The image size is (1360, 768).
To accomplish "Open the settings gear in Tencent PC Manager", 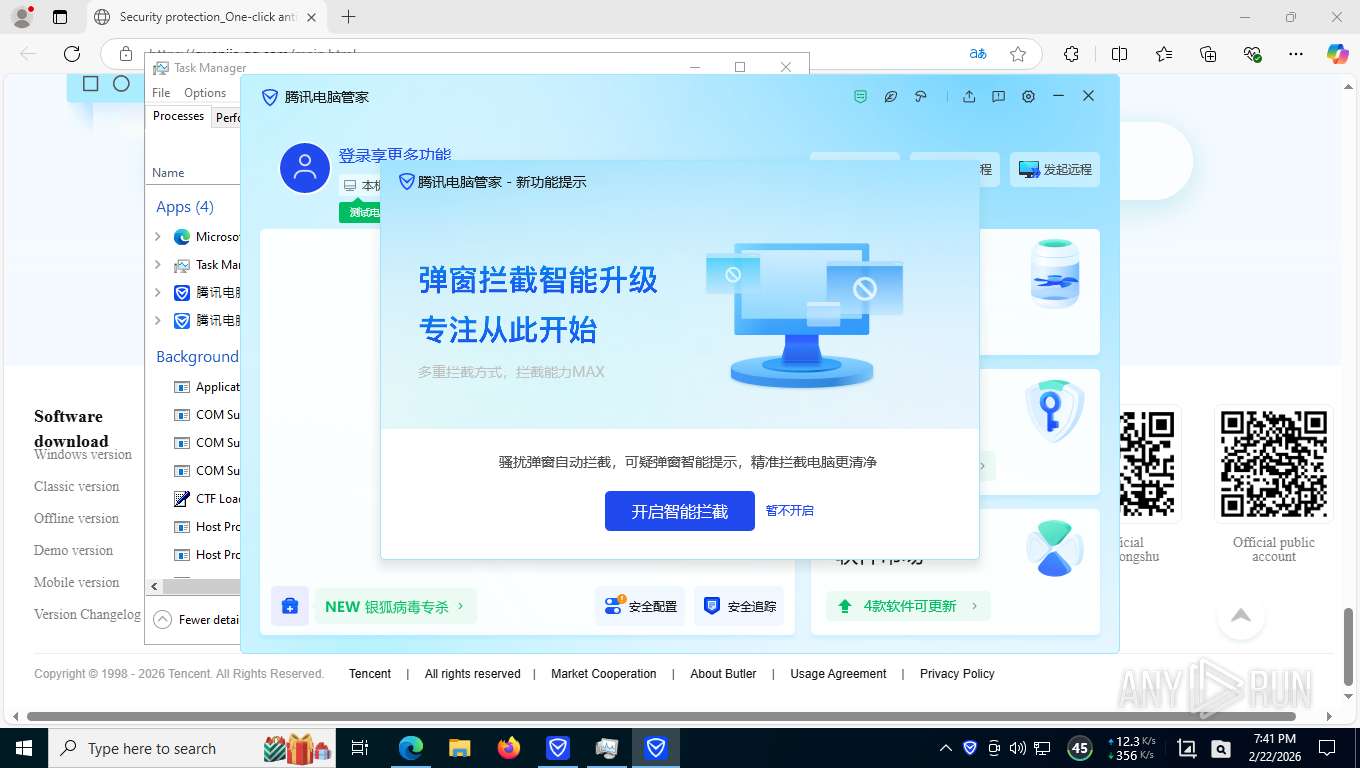I will pos(1028,97).
